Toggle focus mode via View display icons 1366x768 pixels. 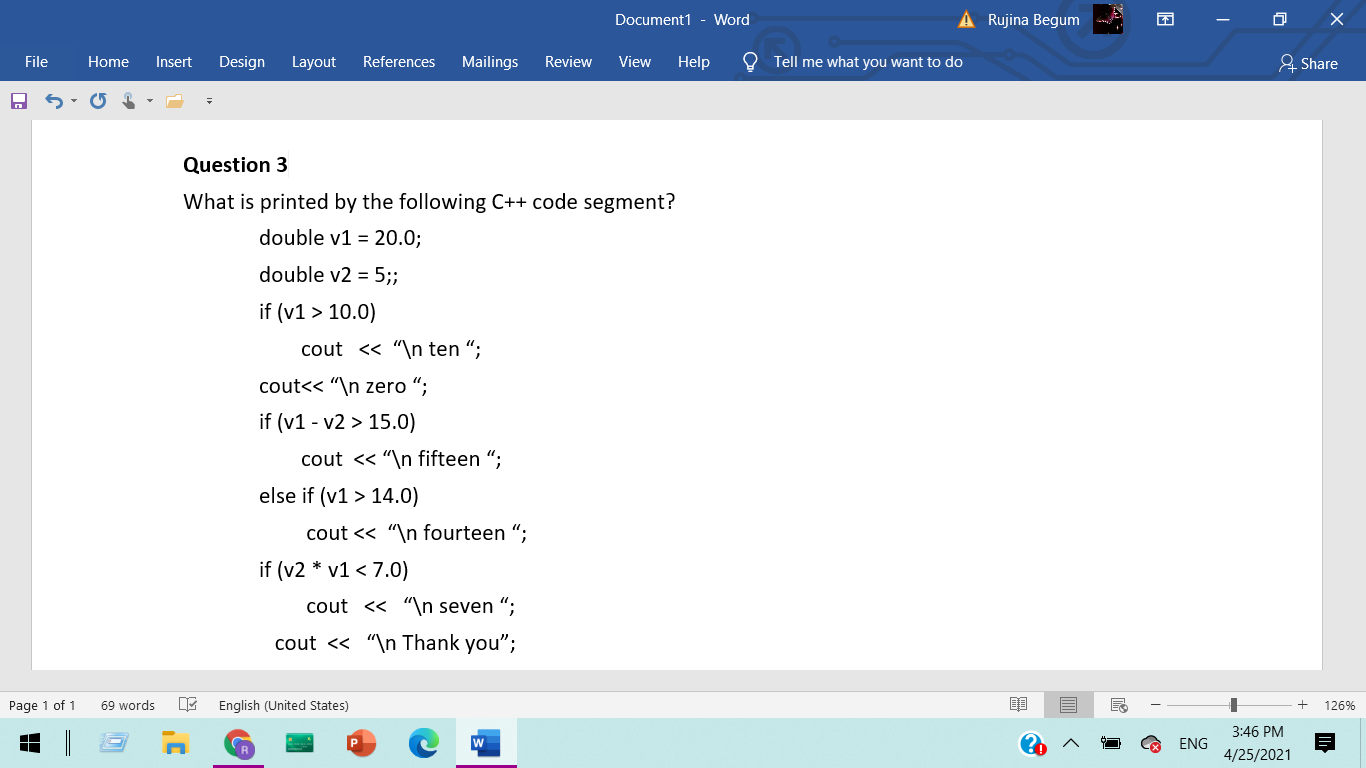tap(1067, 705)
